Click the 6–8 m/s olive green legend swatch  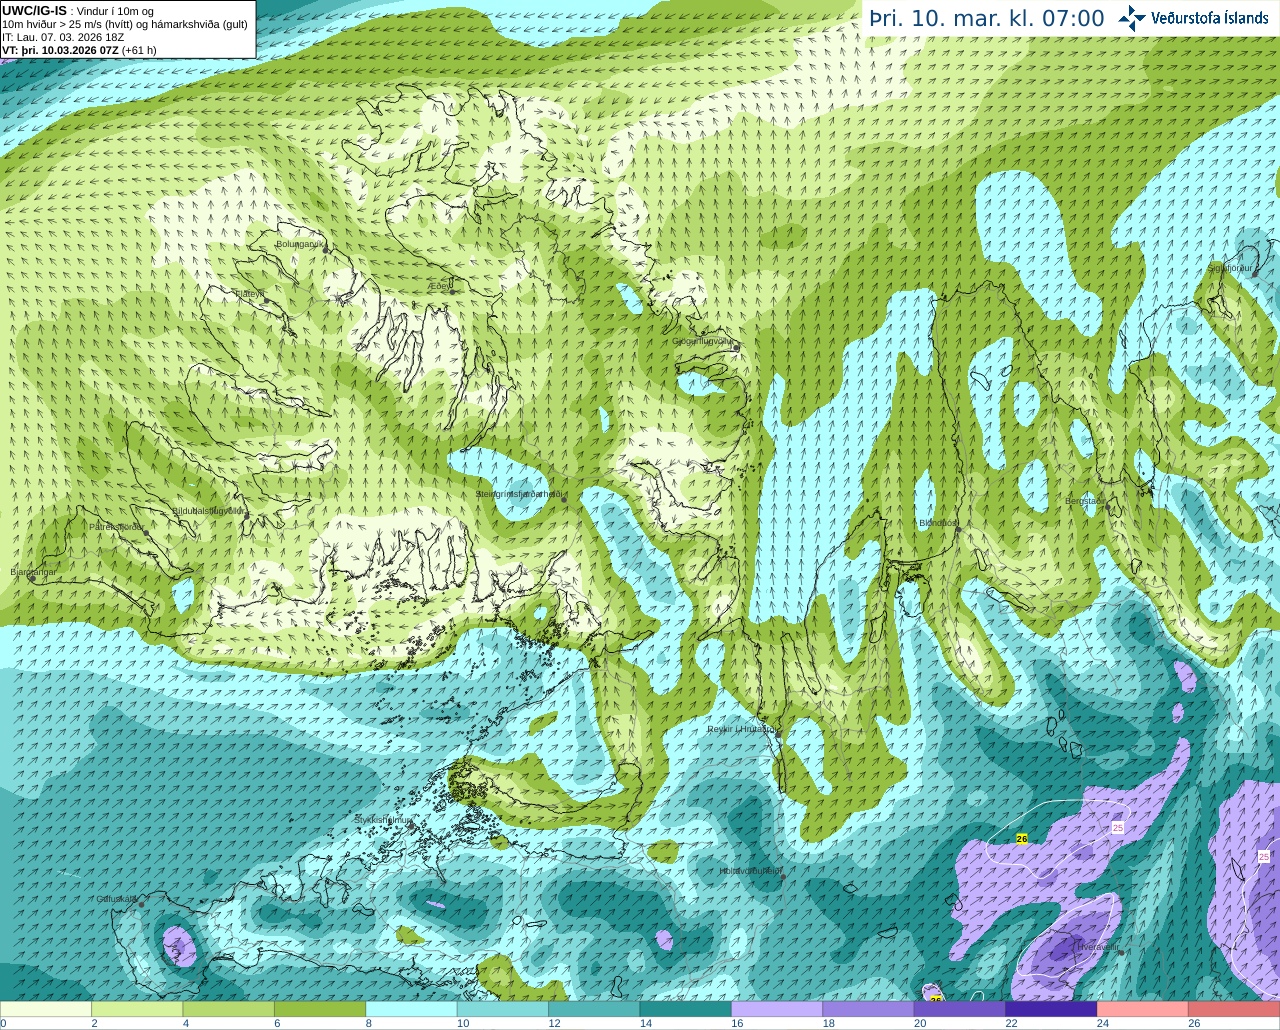click(x=320, y=1009)
